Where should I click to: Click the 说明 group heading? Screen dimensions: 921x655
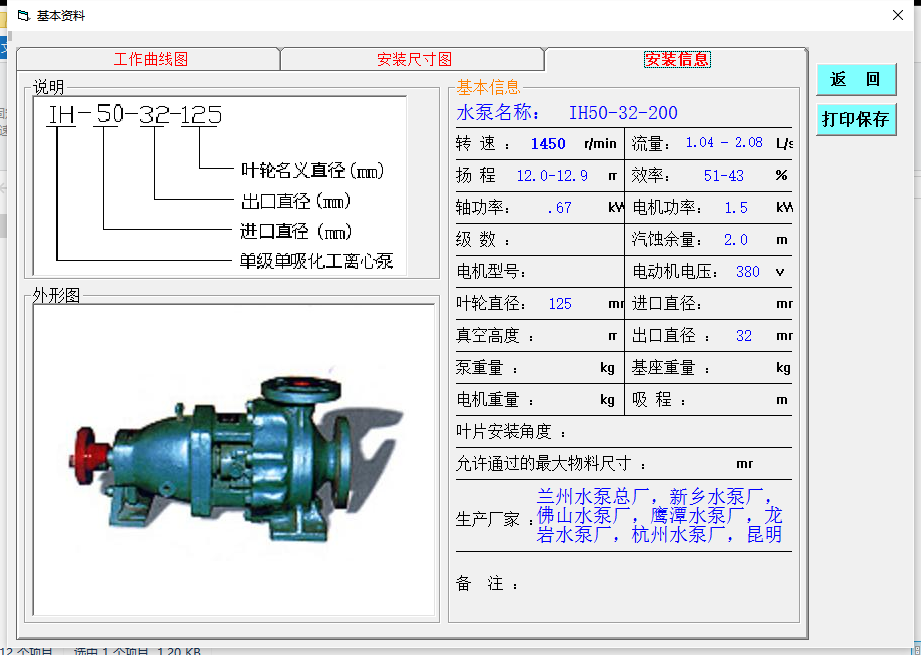click(x=48, y=88)
